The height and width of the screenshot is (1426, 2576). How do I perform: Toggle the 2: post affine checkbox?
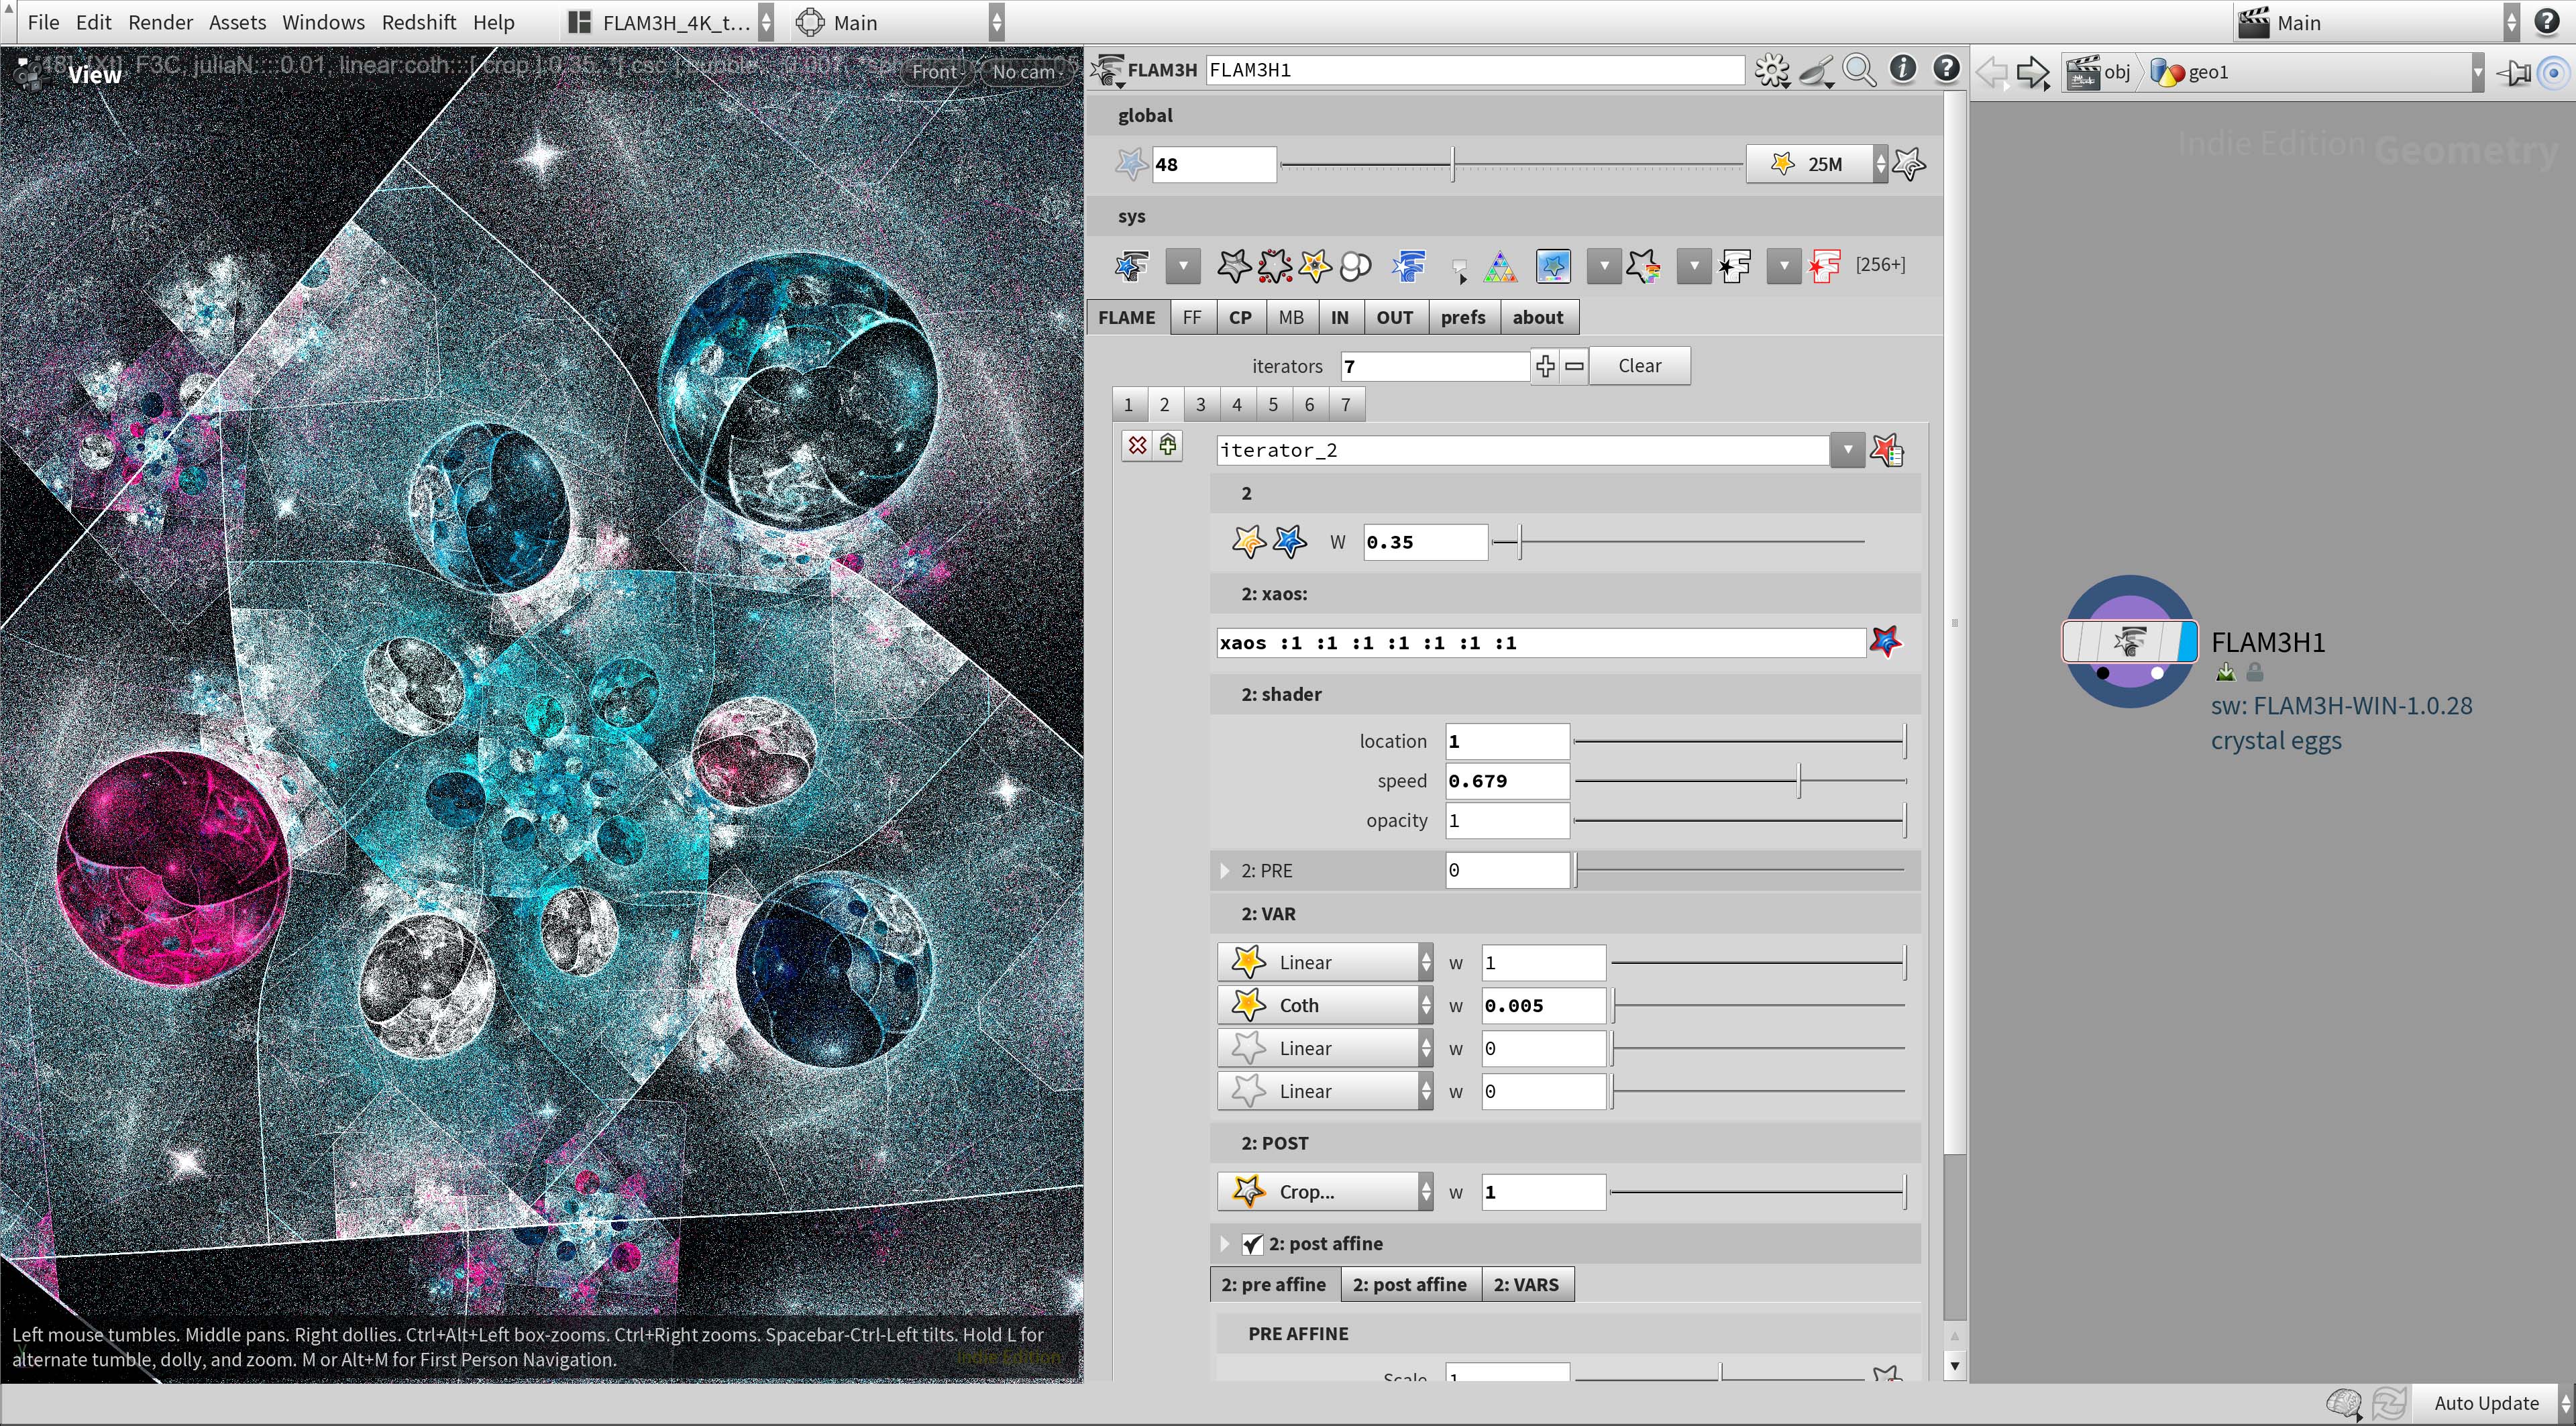1252,1243
